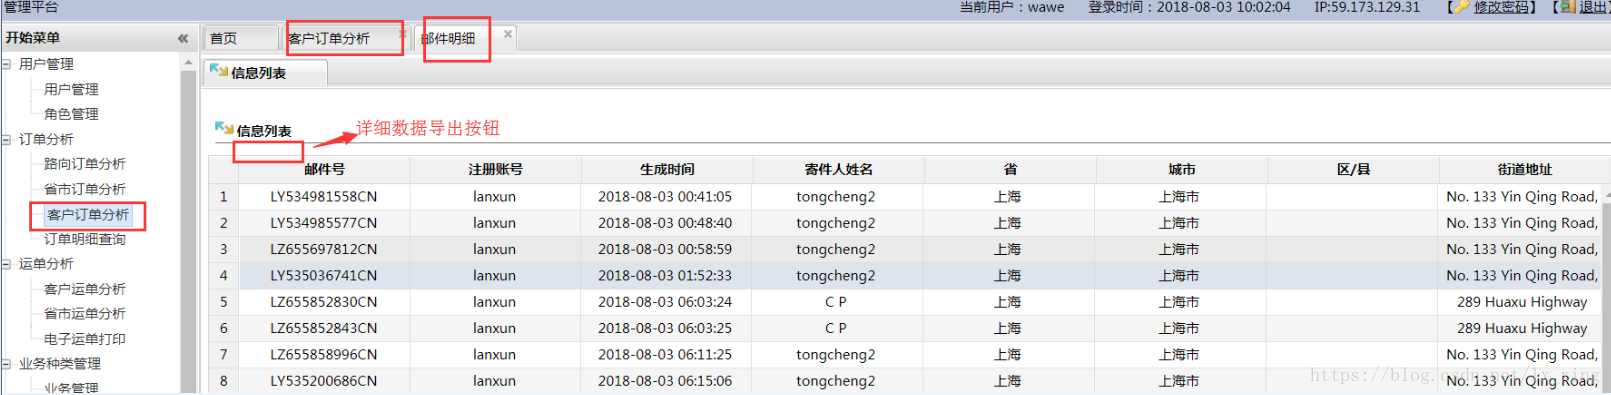Click the IP:59.173.129.31 text
This screenshot has height=395, width=1611.
pos(1367,7)
